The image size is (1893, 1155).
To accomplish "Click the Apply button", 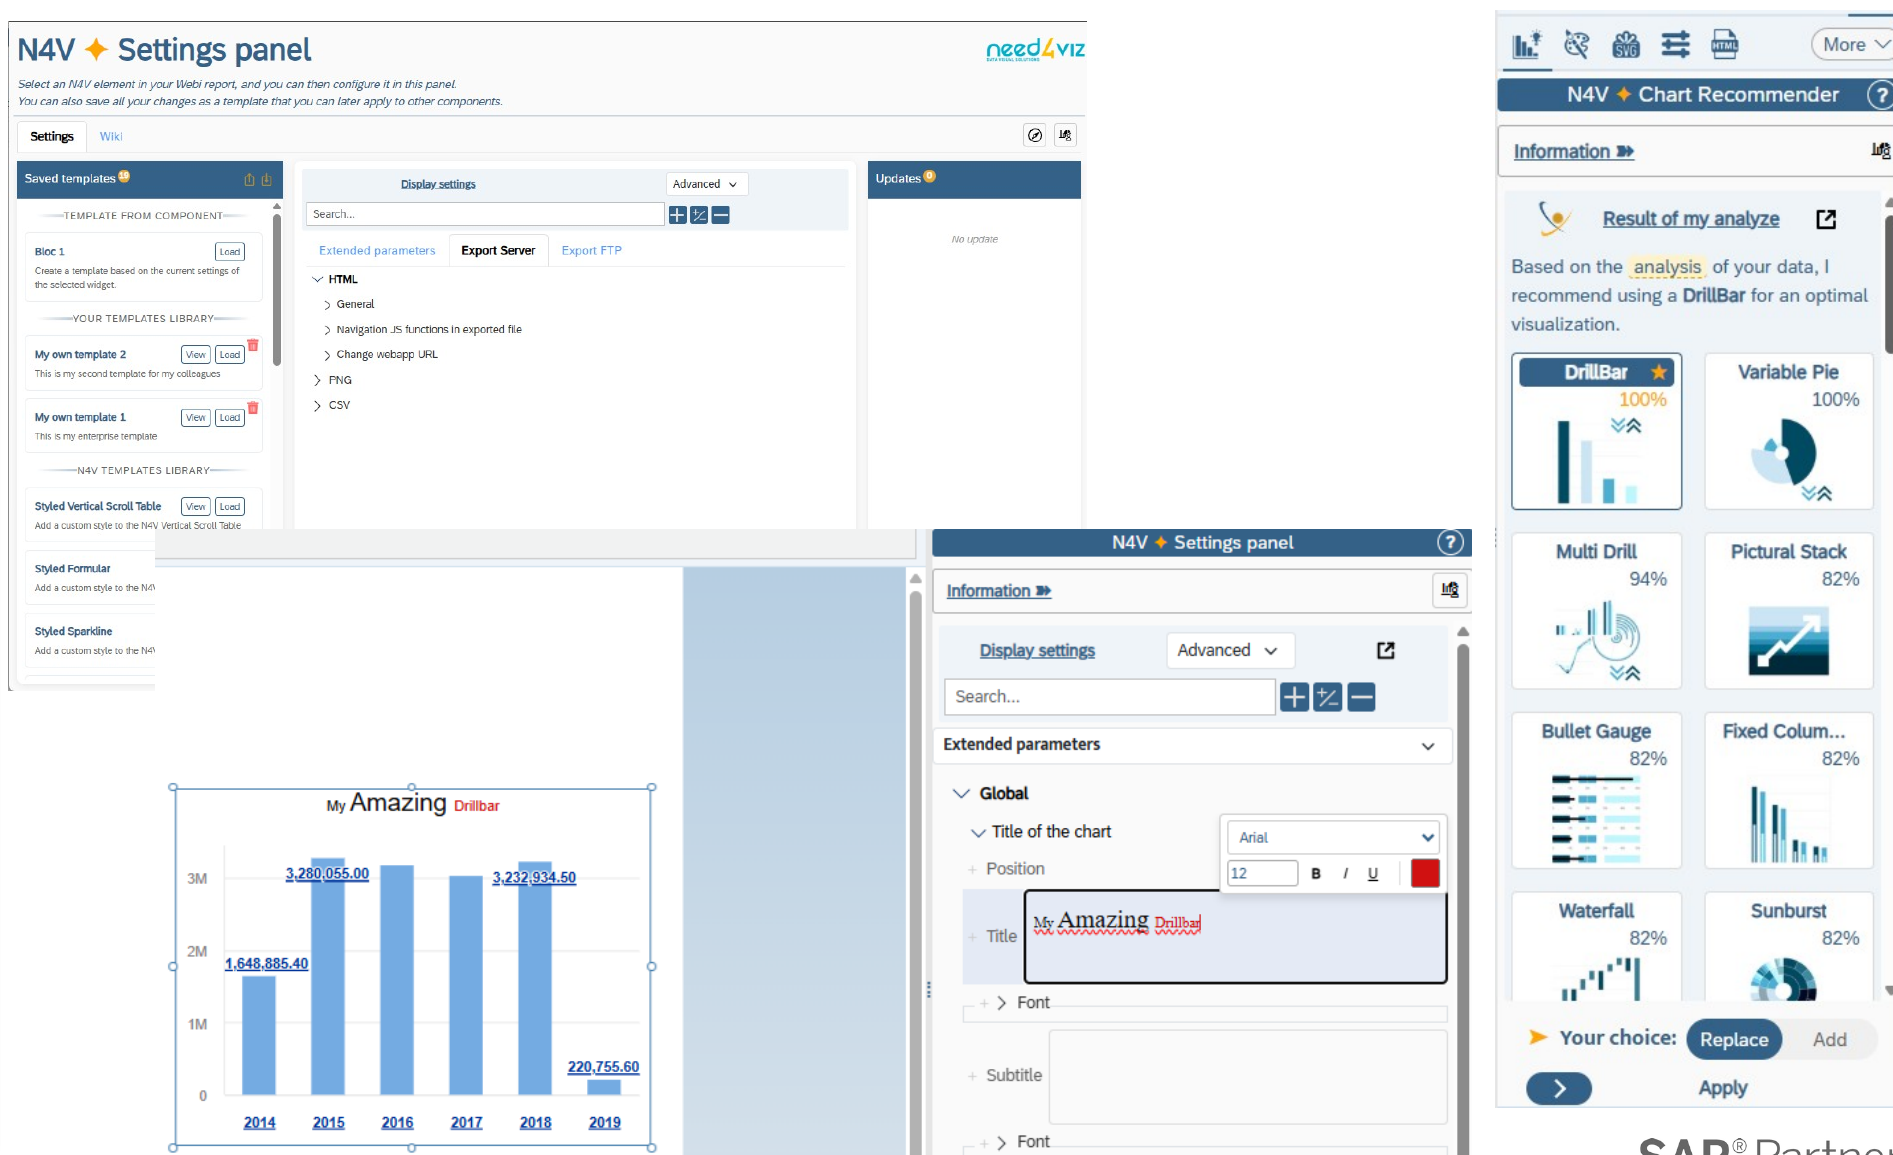I will 1723,1088.
